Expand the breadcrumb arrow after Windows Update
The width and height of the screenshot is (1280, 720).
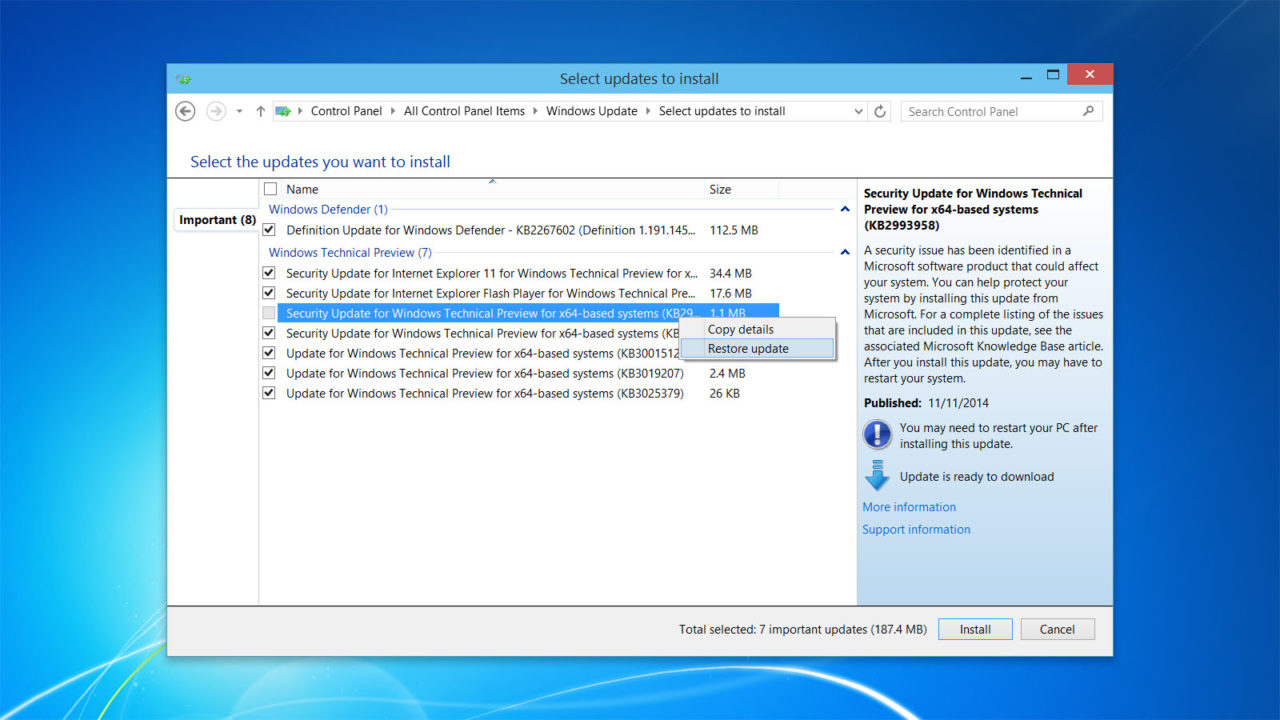pos(648,112)
